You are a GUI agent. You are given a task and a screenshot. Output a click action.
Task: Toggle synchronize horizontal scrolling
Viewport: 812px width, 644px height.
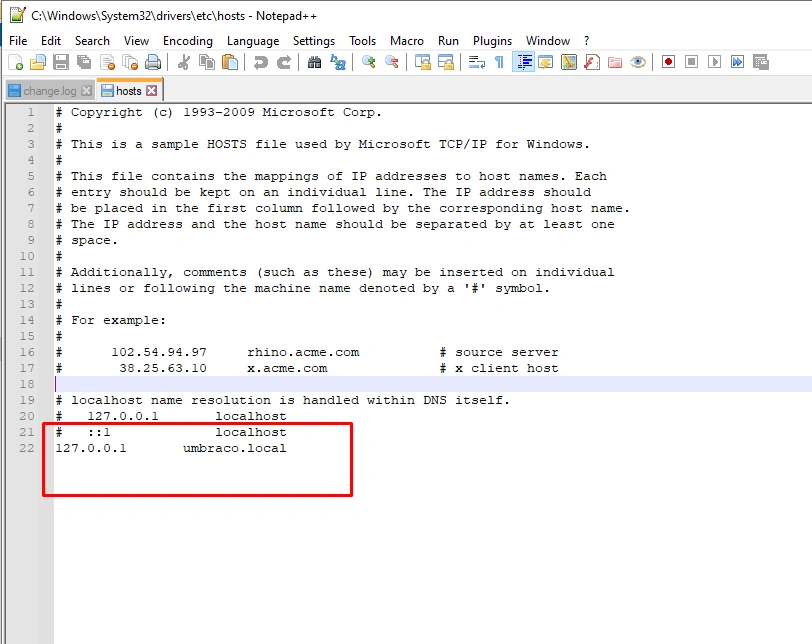click(x=445, y=62)
